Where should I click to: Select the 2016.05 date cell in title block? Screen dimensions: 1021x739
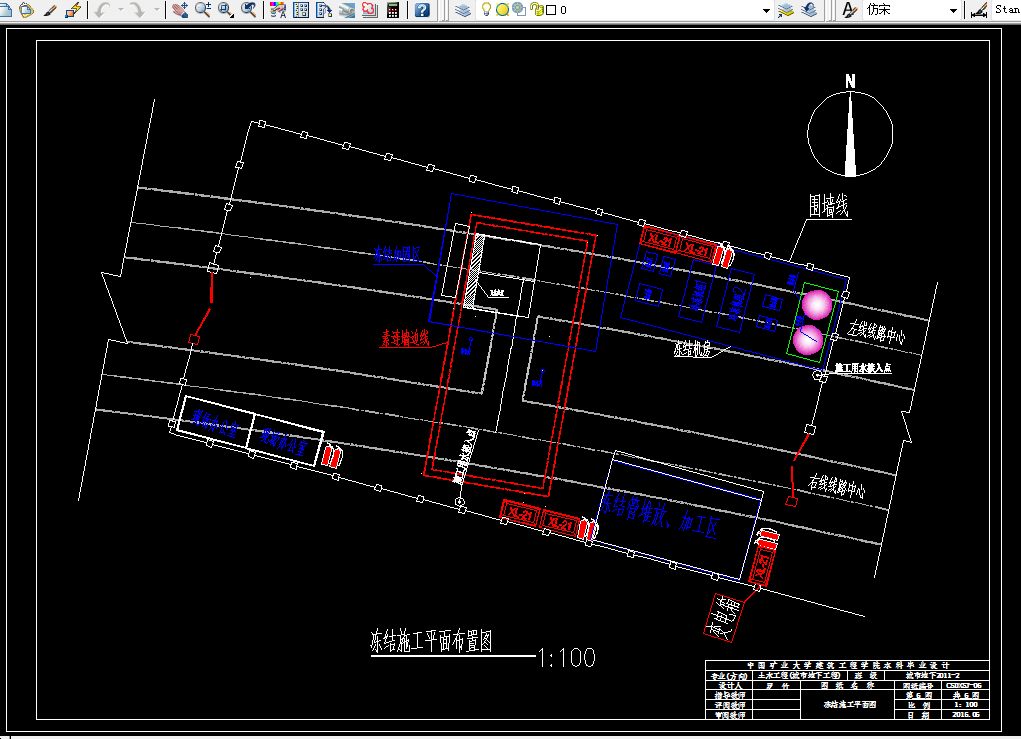point(966,714)
